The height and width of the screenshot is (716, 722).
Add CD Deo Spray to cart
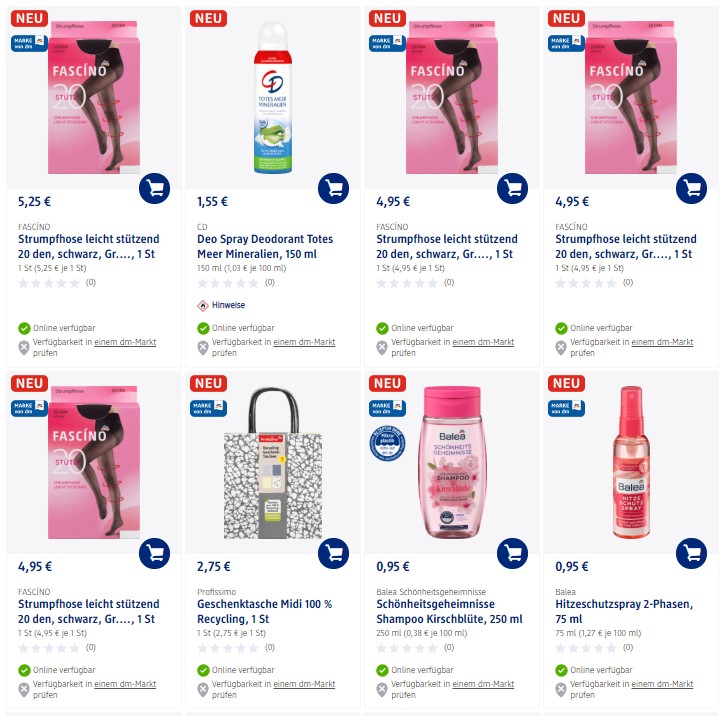click(x=333, y=188)
